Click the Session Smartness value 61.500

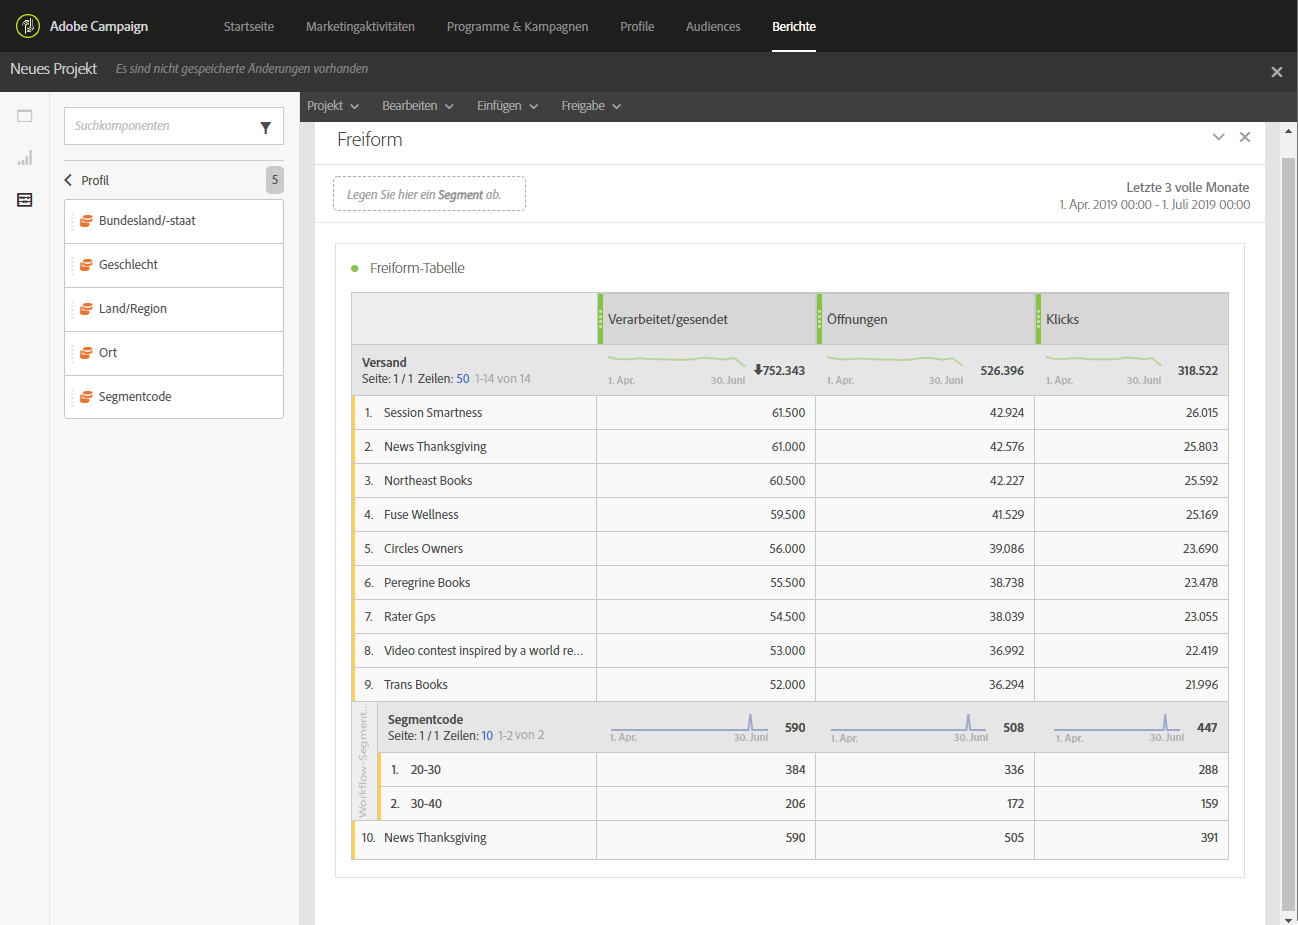point(788,413)
